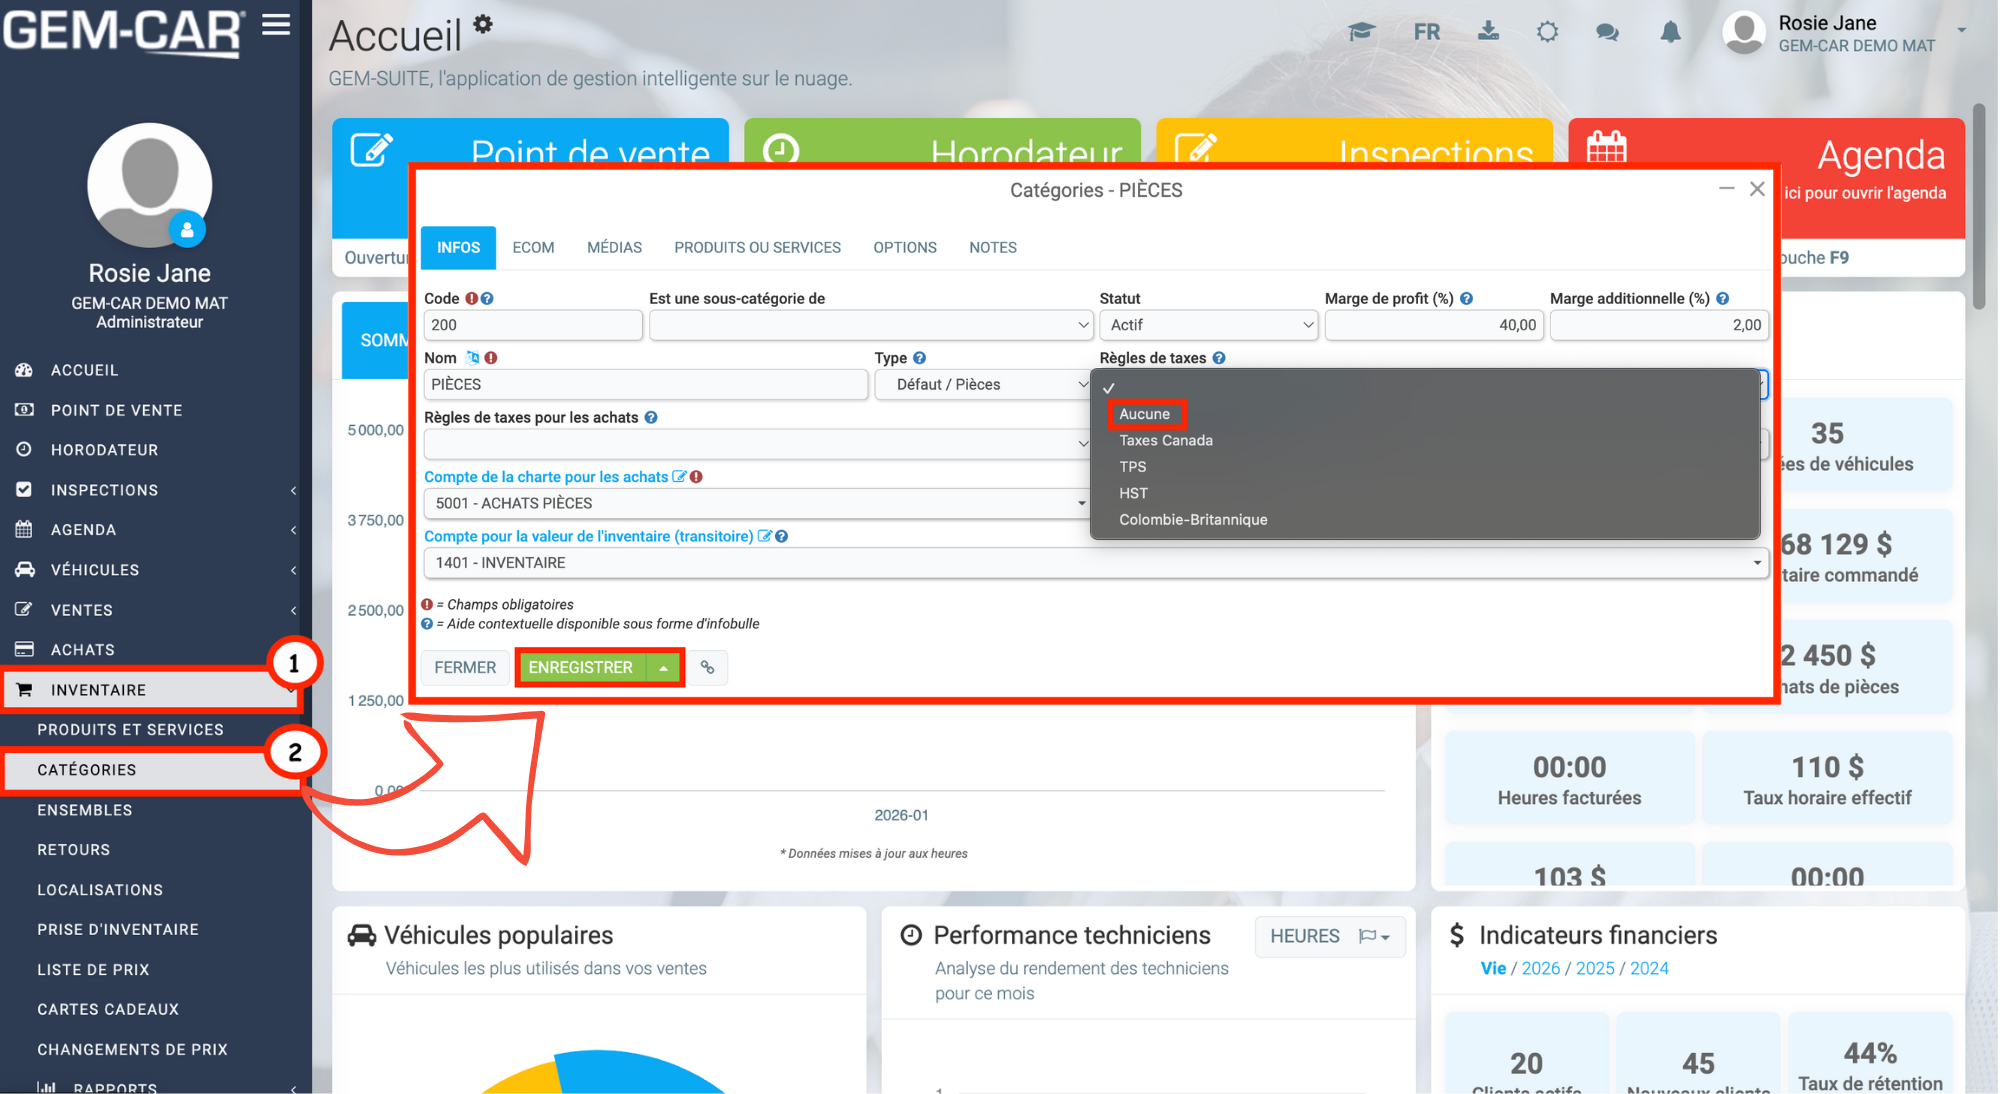Viewport: 2000px width, 1094px height.
Task: Open Catégories in the Inventaire menu
Action: [87, 770]
